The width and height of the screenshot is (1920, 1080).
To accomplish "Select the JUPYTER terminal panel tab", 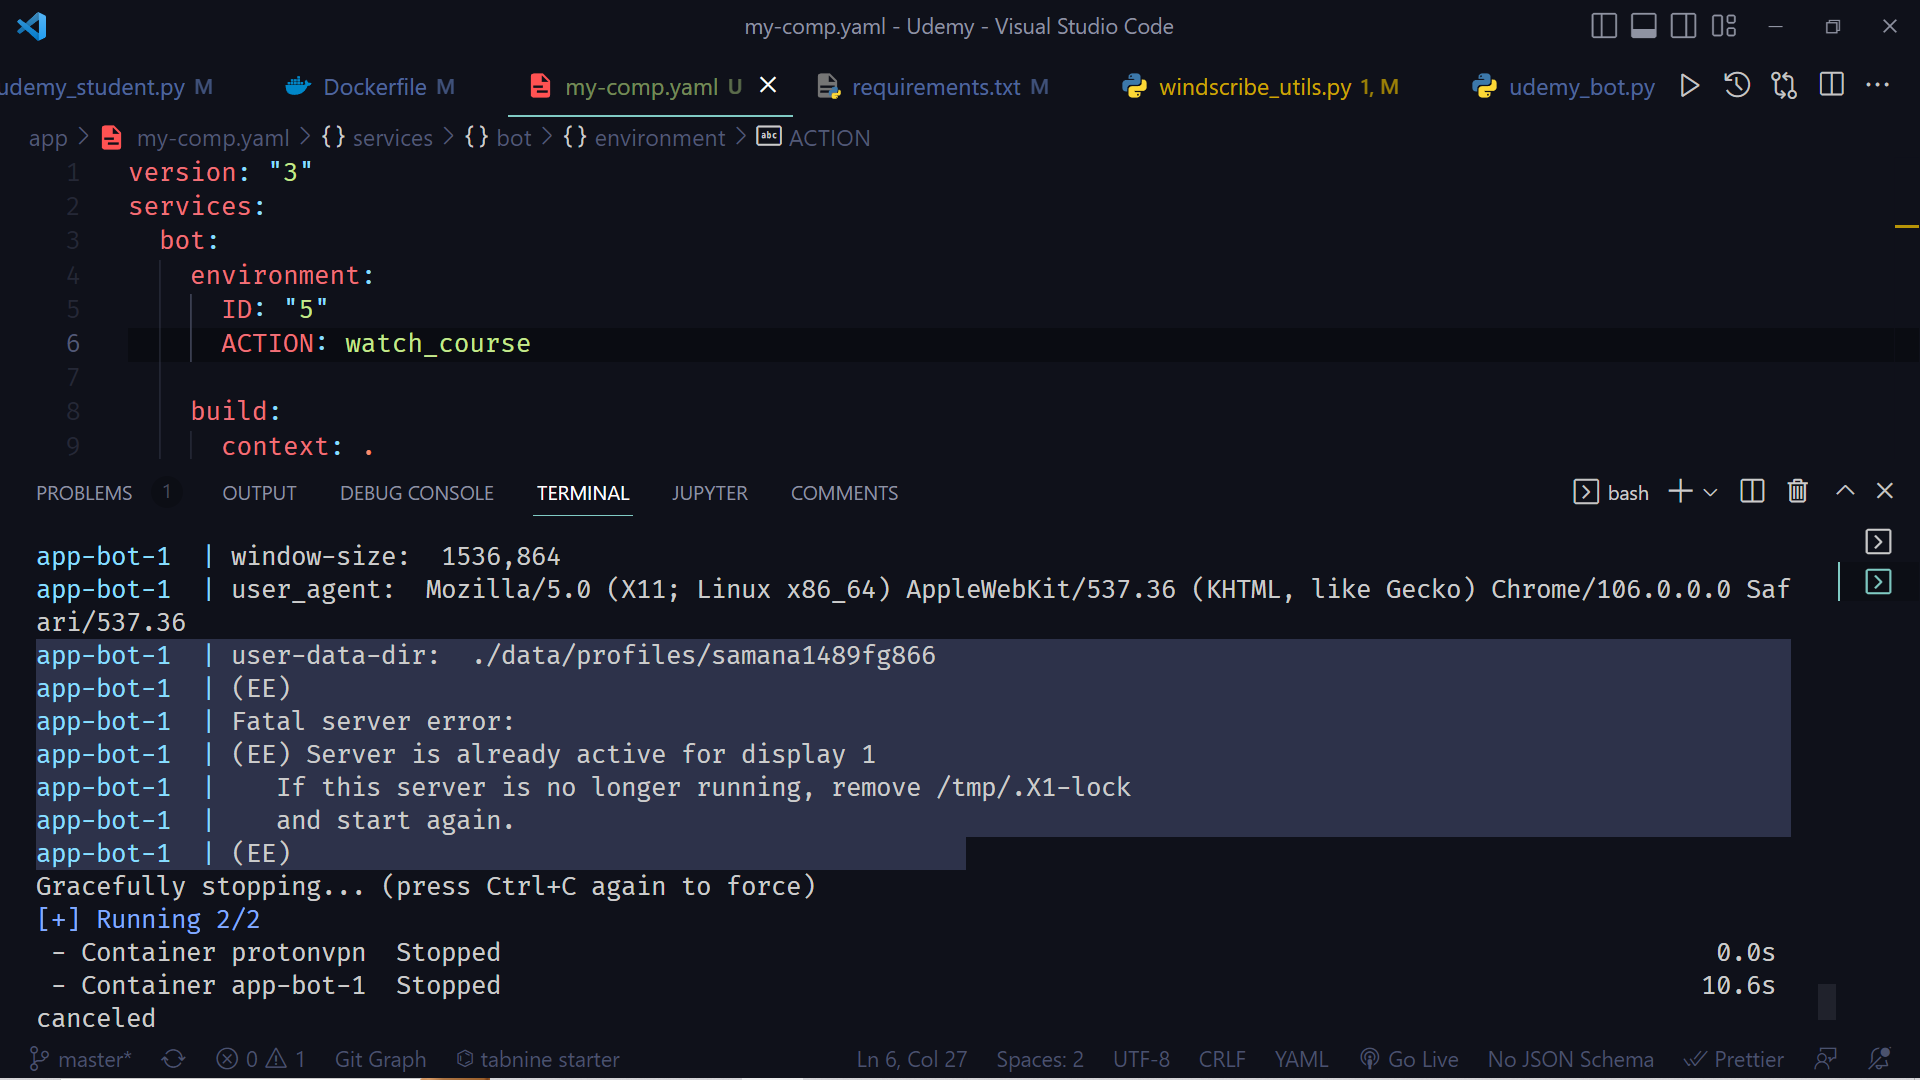I will point(709,492).
